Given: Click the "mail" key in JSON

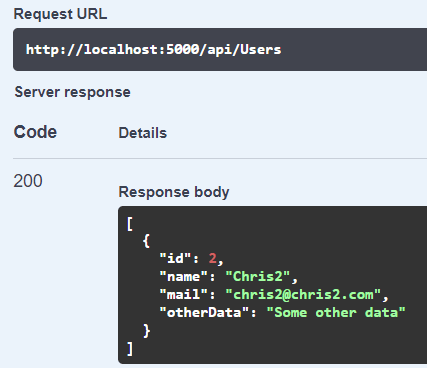Looking at the screenshot, I should (x=184, y=294).
